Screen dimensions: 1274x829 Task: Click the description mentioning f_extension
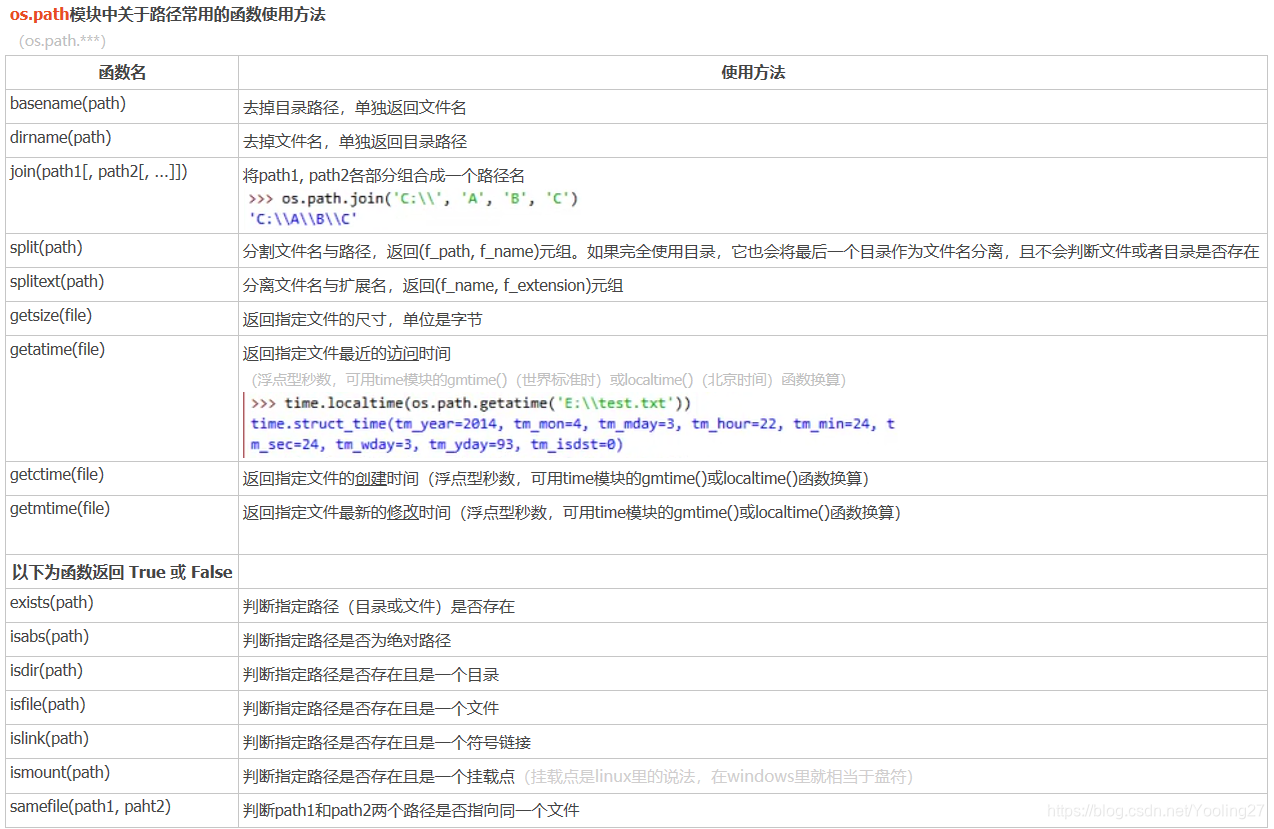coord(433,285)
